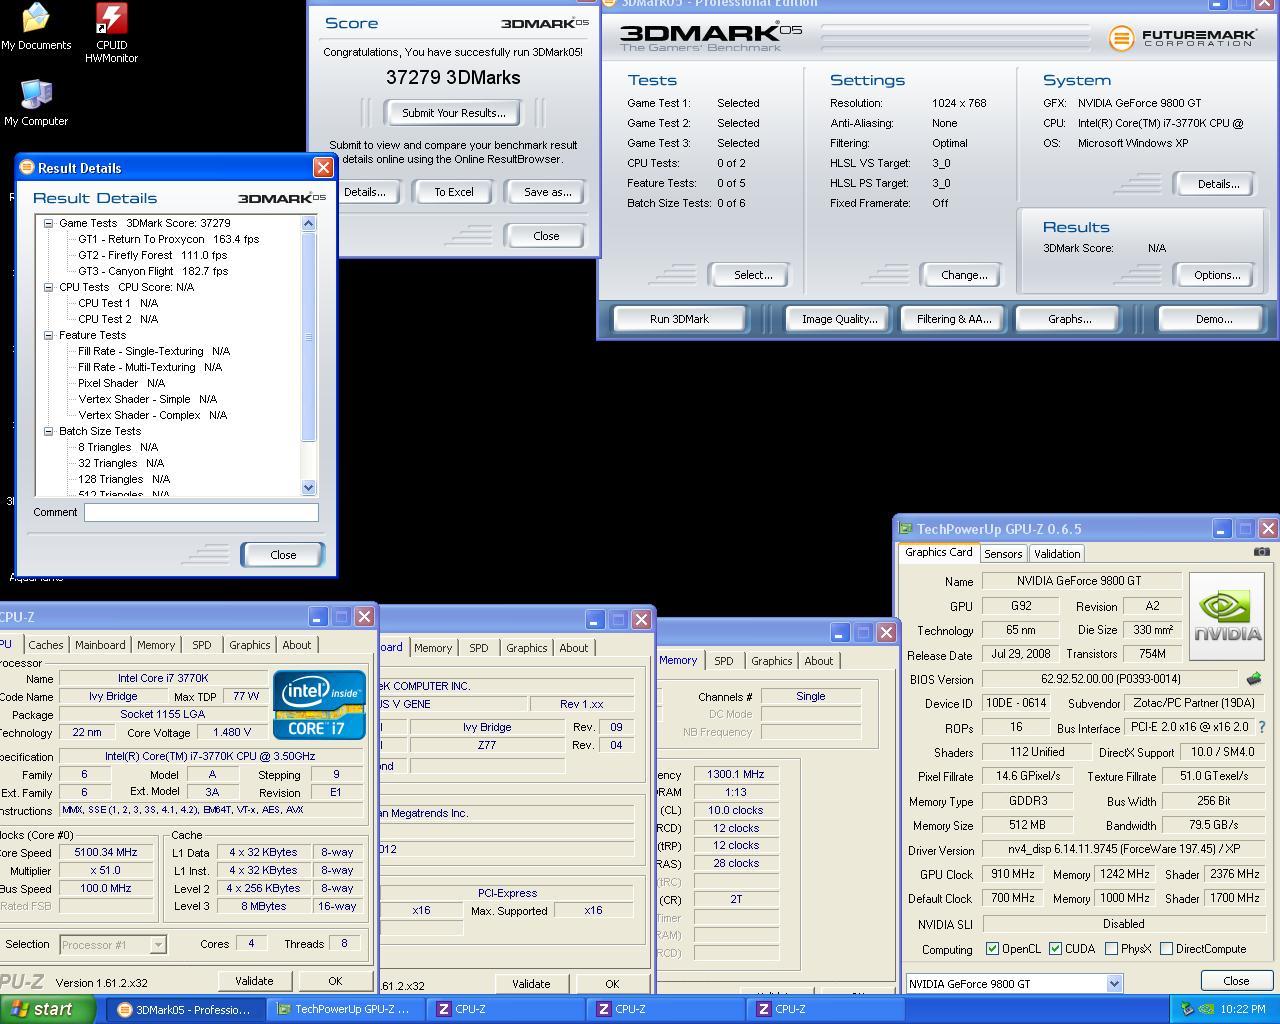Open the Mainboard tab in the leftmost CPU-Z
The height and width of the screenshot is (1024, 1280).
[x=100, y=645]
